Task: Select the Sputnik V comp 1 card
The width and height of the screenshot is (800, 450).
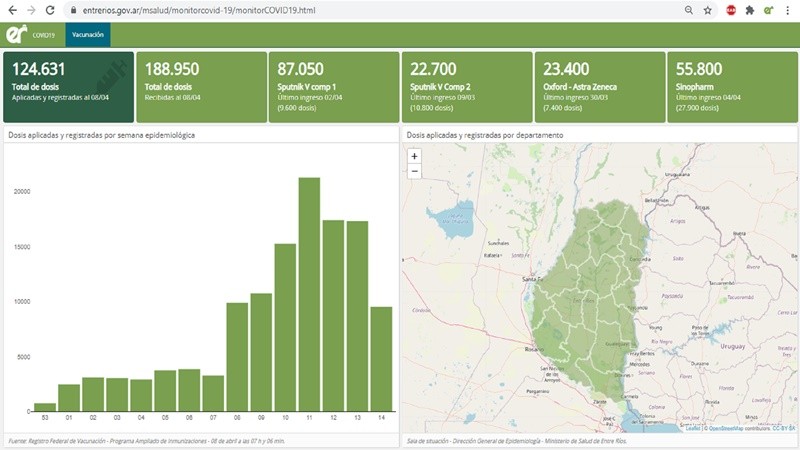Action: (x=332, y=87)
